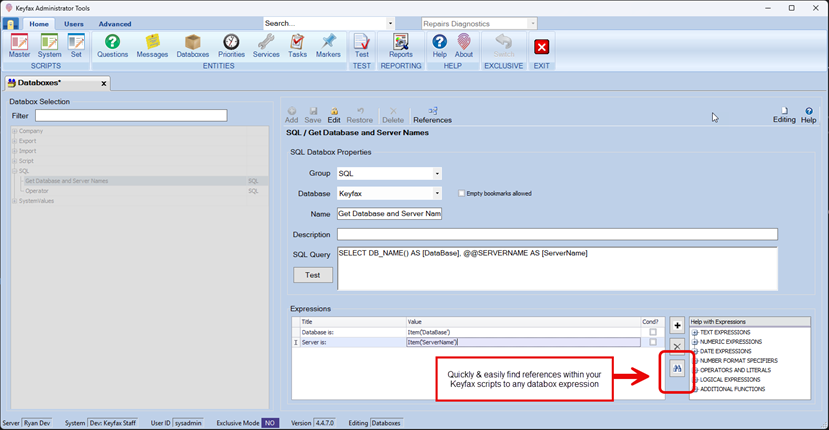The width and height of the screenshot is (829, 430).
Task: Click the red Exit icon
Action: point(542,46)
